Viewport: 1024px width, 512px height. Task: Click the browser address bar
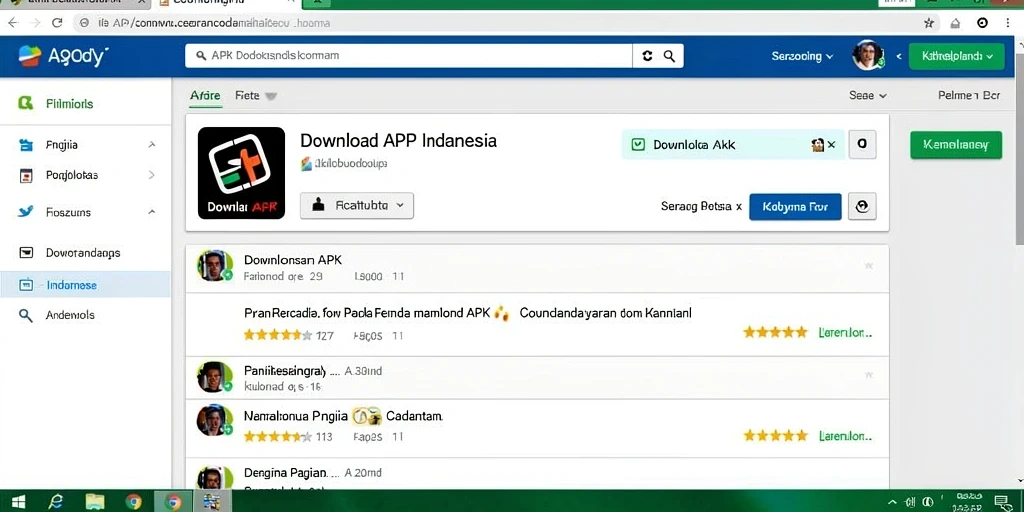pos(496,23)
